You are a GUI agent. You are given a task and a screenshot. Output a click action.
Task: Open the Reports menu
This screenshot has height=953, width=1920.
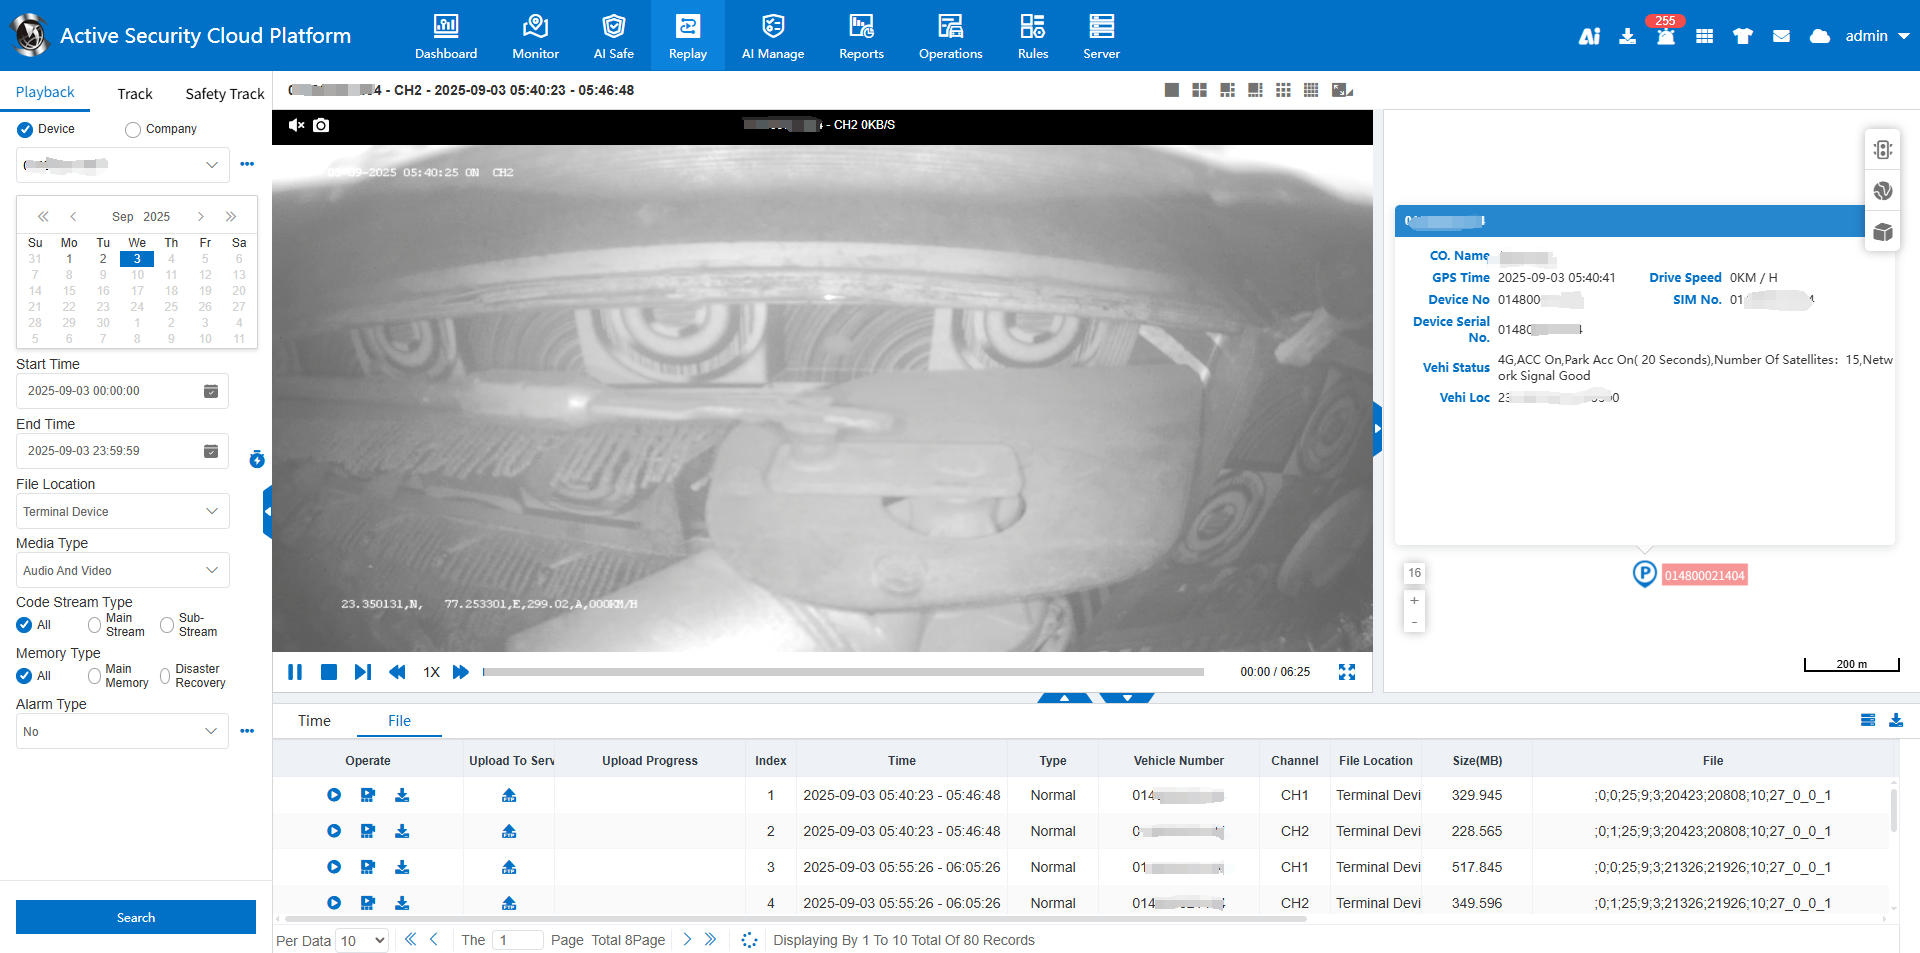(x=861, y=36)
